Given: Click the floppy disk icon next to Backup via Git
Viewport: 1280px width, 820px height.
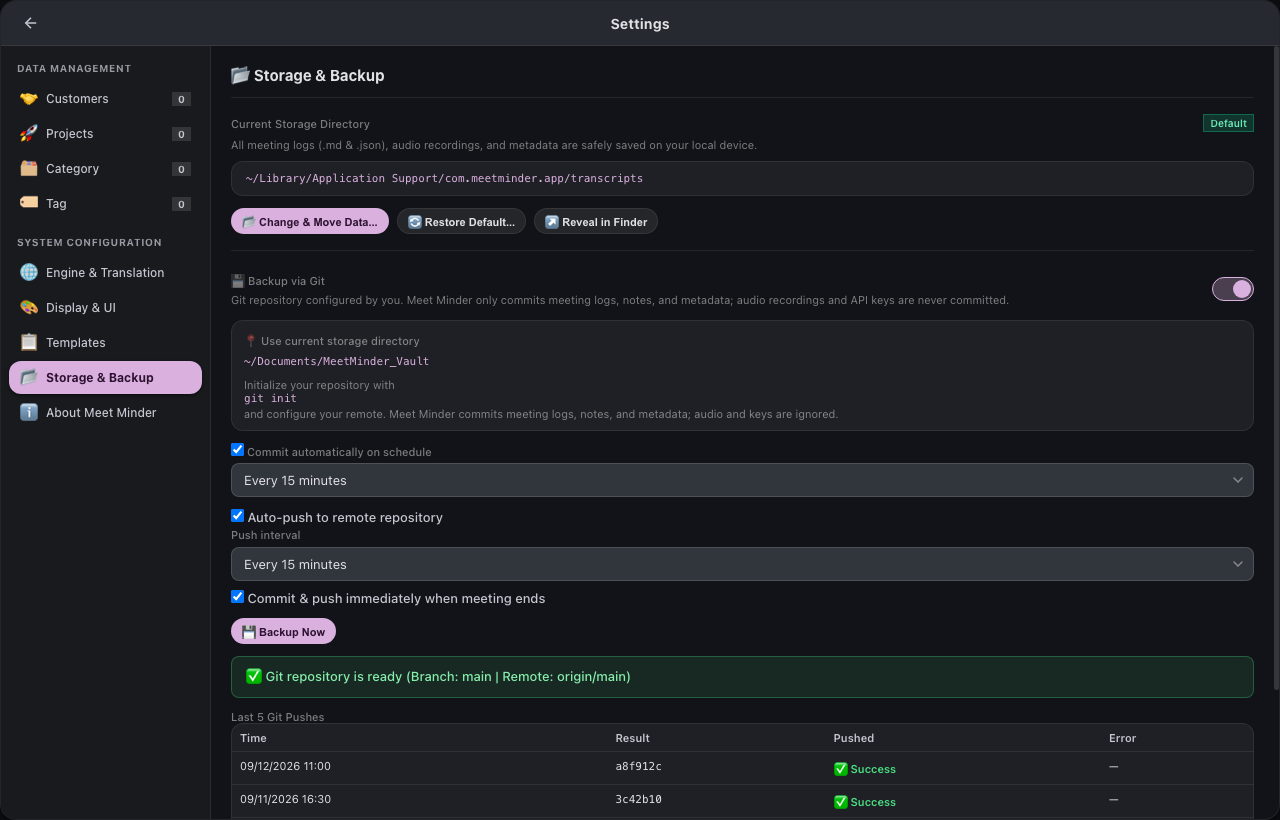Looking at the screenshot, I should pos(238,282).
